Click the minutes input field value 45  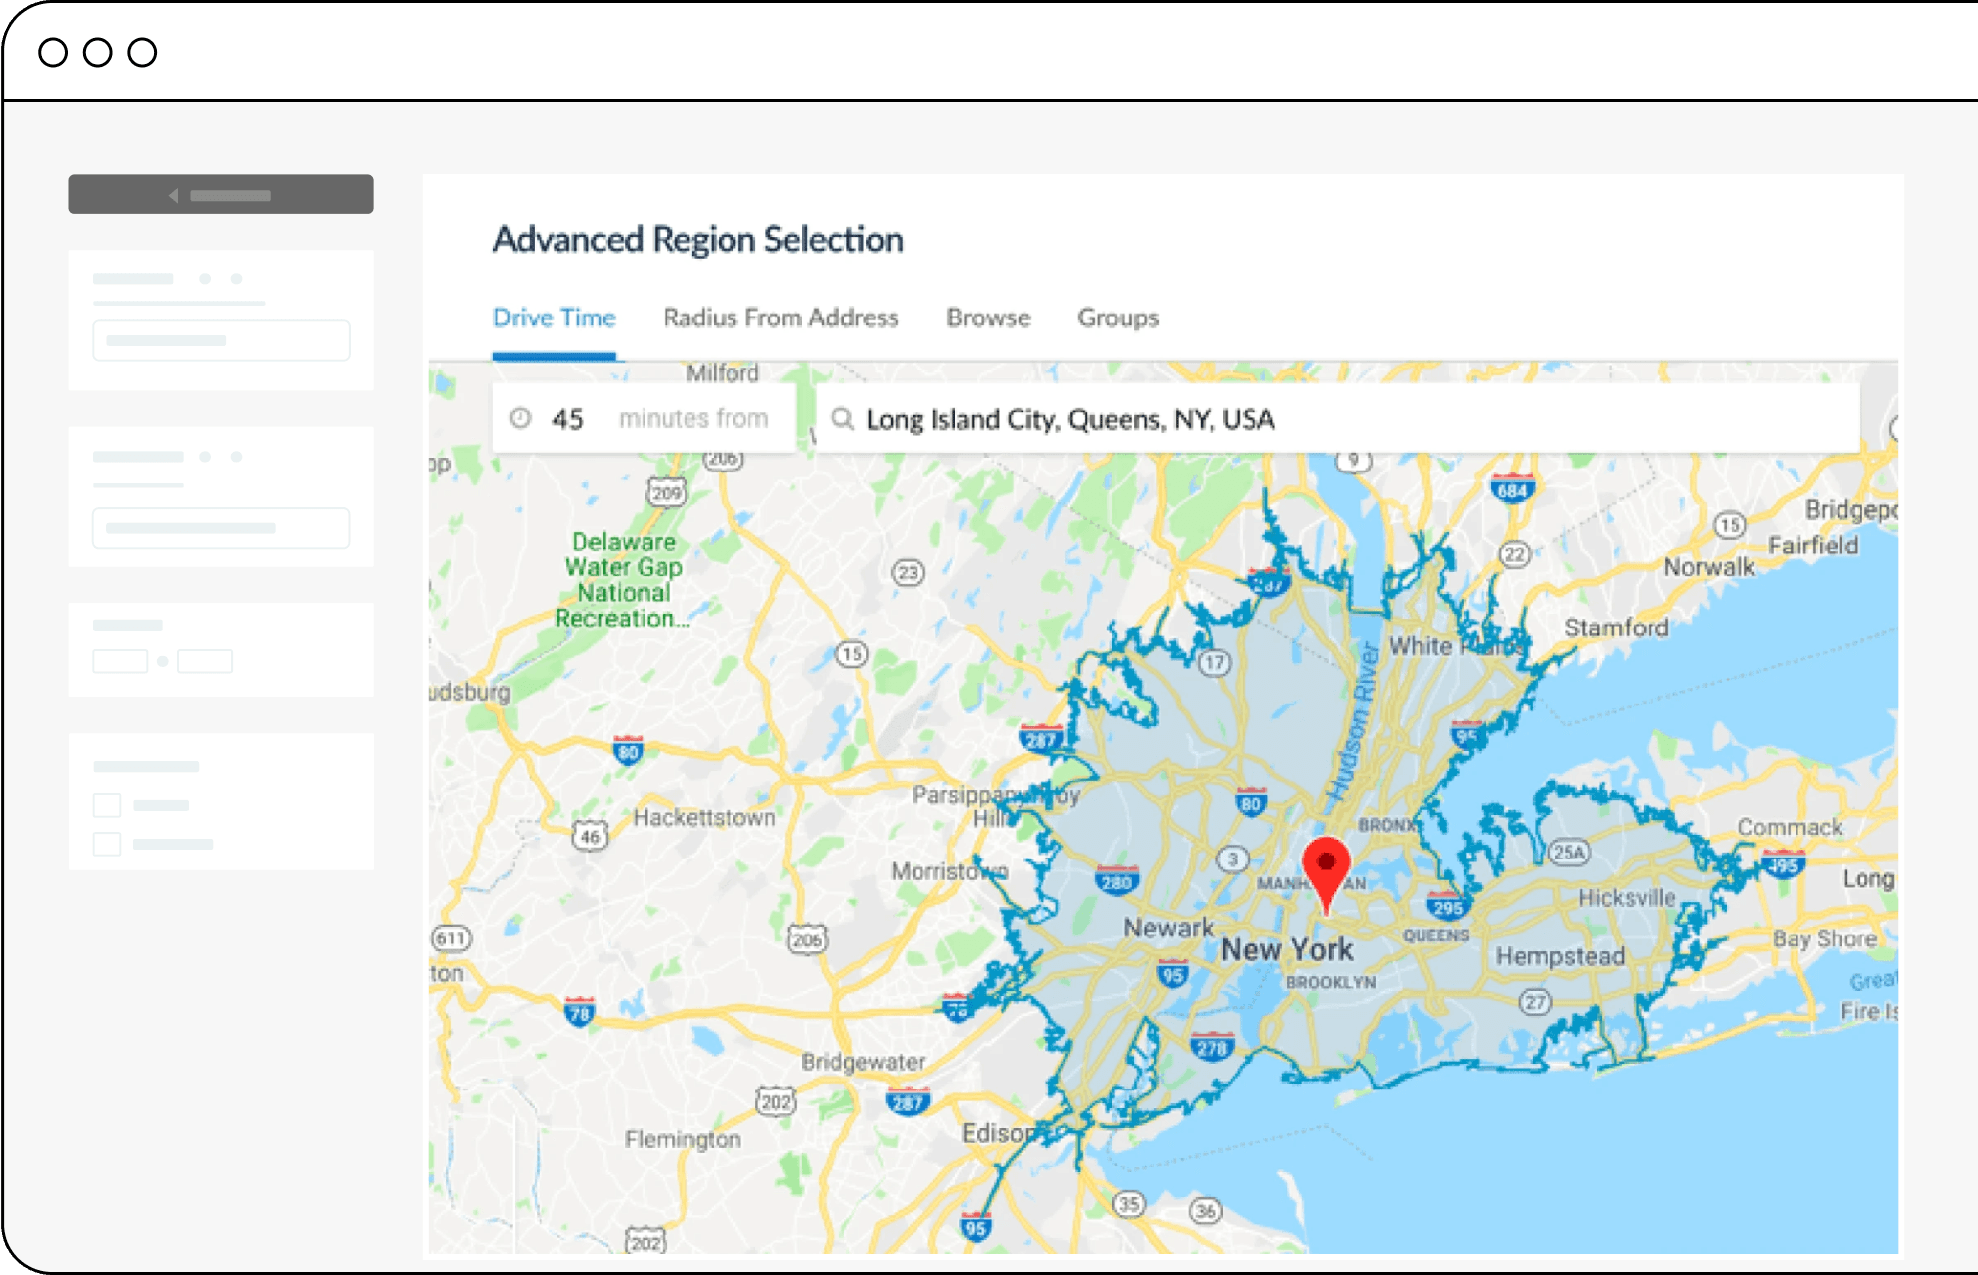pos(567,420)
